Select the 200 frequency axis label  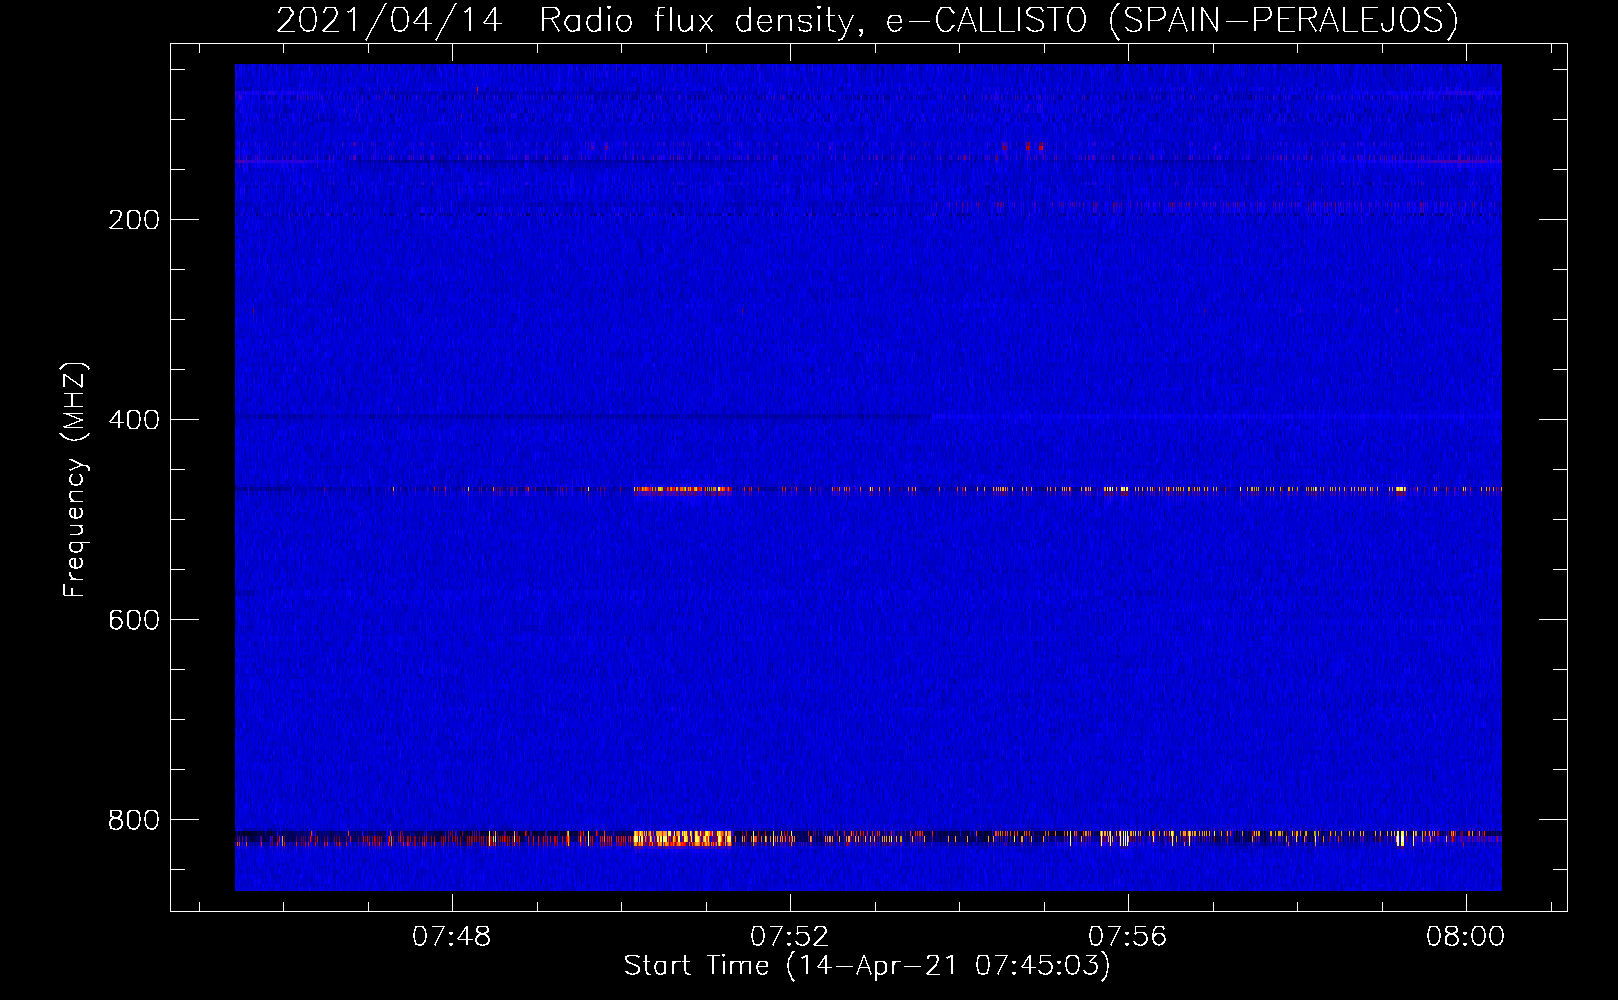click(134, 220)
